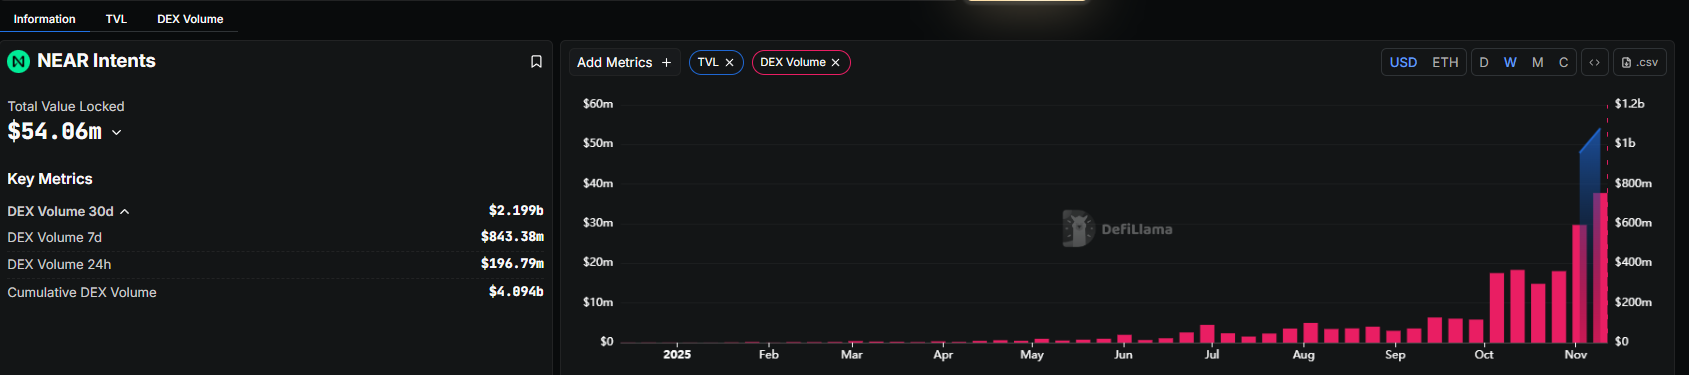Click the $1.2b right axis label

[x=1630, y=104]
